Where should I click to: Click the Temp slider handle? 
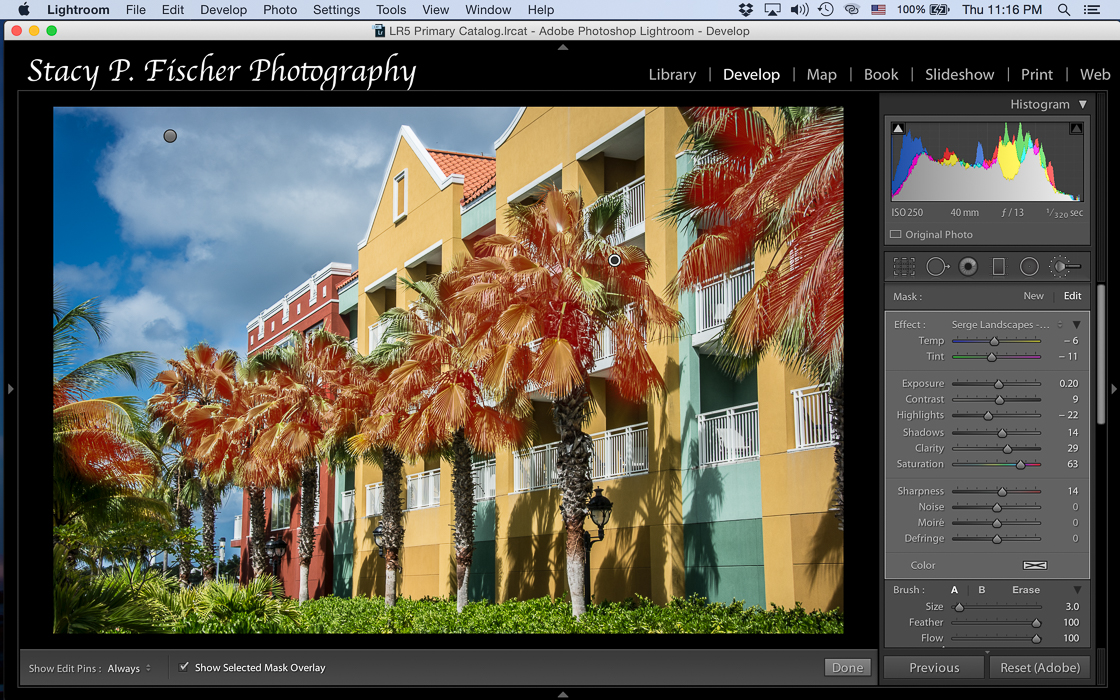click(994, 341)
